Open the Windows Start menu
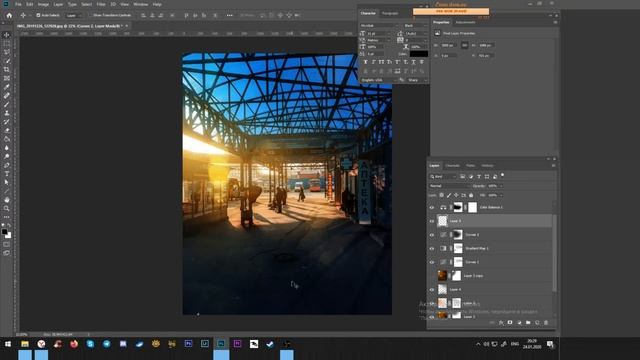The height and width of the screenshot is (360, 640). (x=8, y=344)
